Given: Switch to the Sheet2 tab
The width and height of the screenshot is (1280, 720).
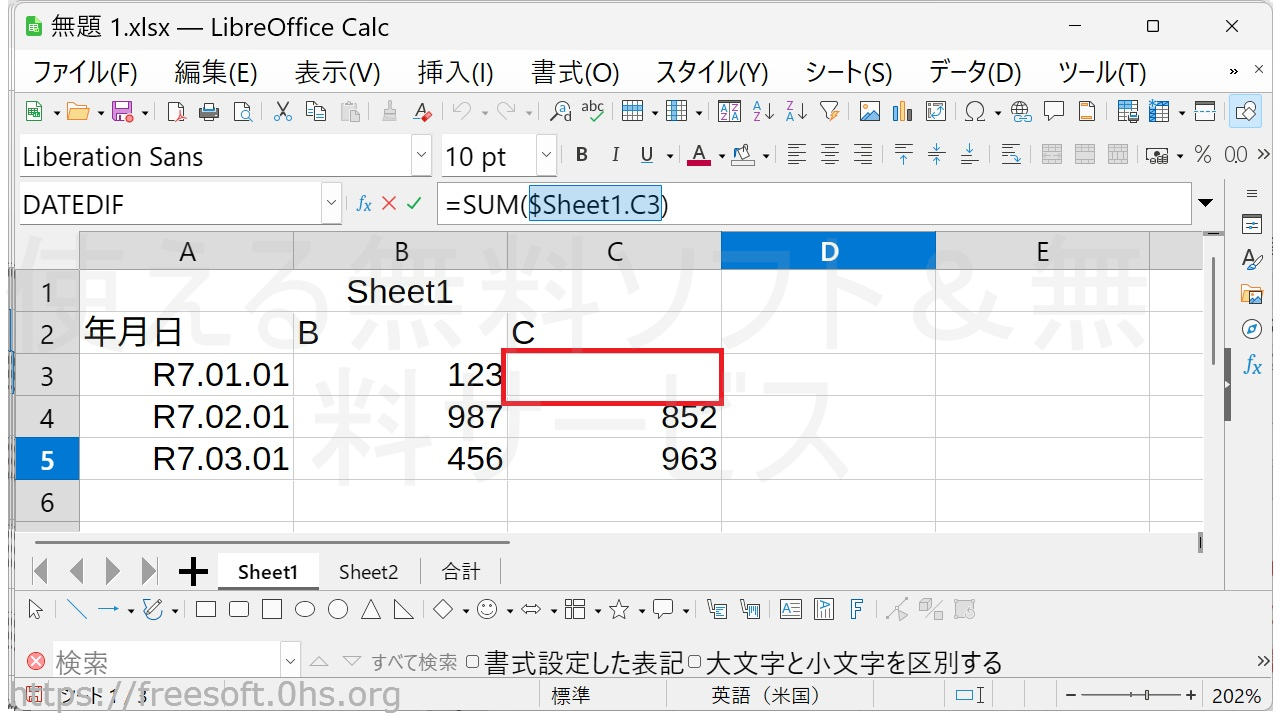Looking at the screenshot, I should point(368,572).
